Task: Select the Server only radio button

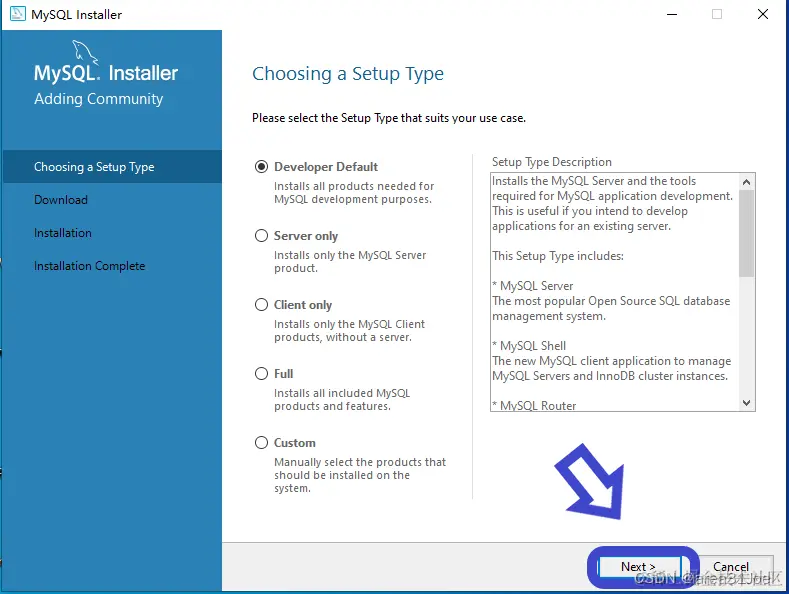Action: pos(261,236)
